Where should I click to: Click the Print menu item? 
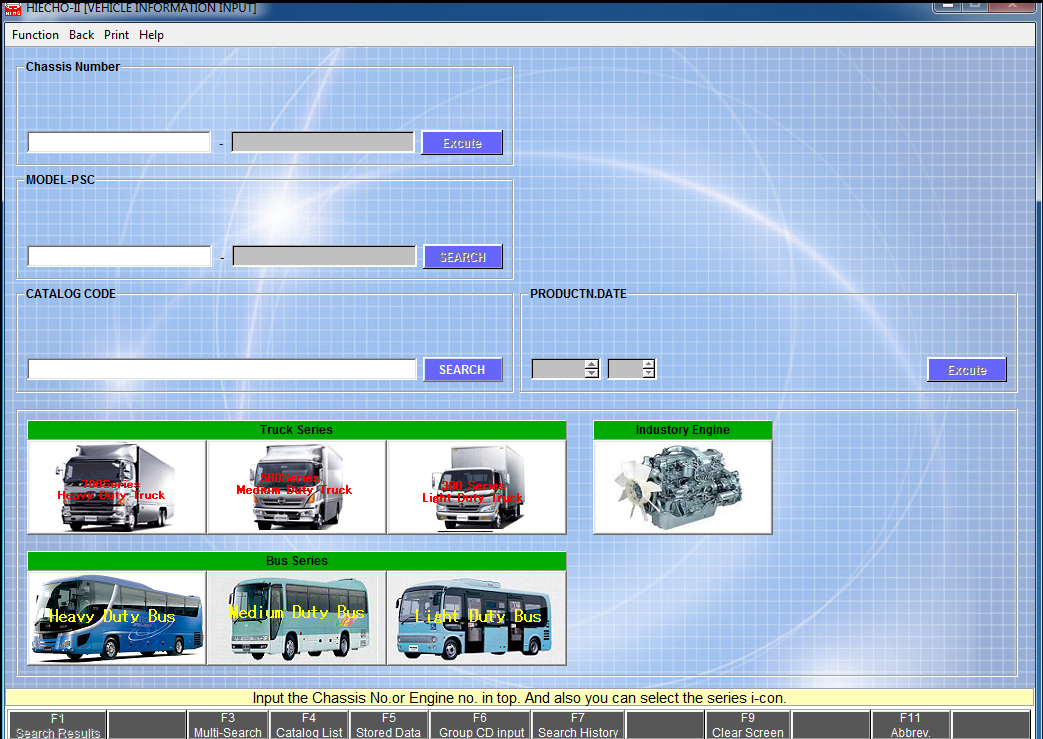[116, 35]
